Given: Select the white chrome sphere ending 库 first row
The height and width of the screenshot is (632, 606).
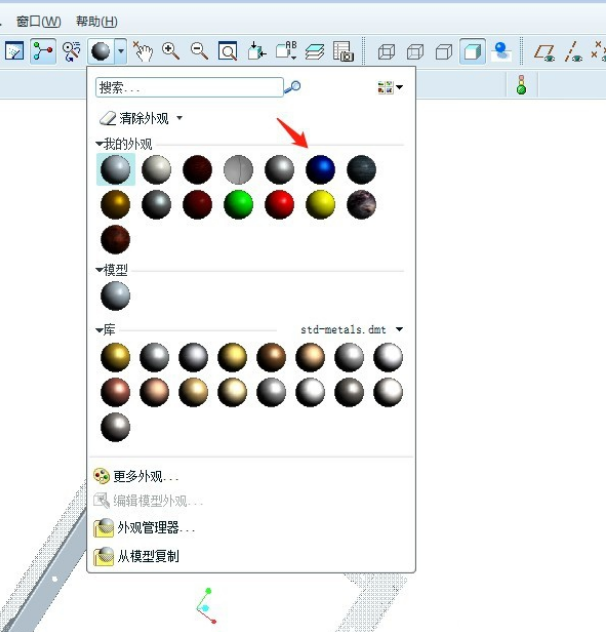Looking at the screenshot, I should pyautogui.click(x=388, y=357).
